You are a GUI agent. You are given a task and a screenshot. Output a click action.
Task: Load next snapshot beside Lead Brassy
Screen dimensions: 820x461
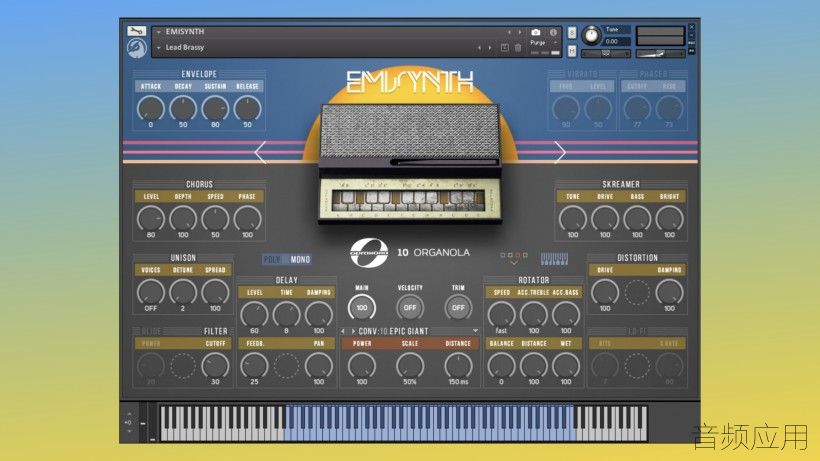(x=490, y=48)
